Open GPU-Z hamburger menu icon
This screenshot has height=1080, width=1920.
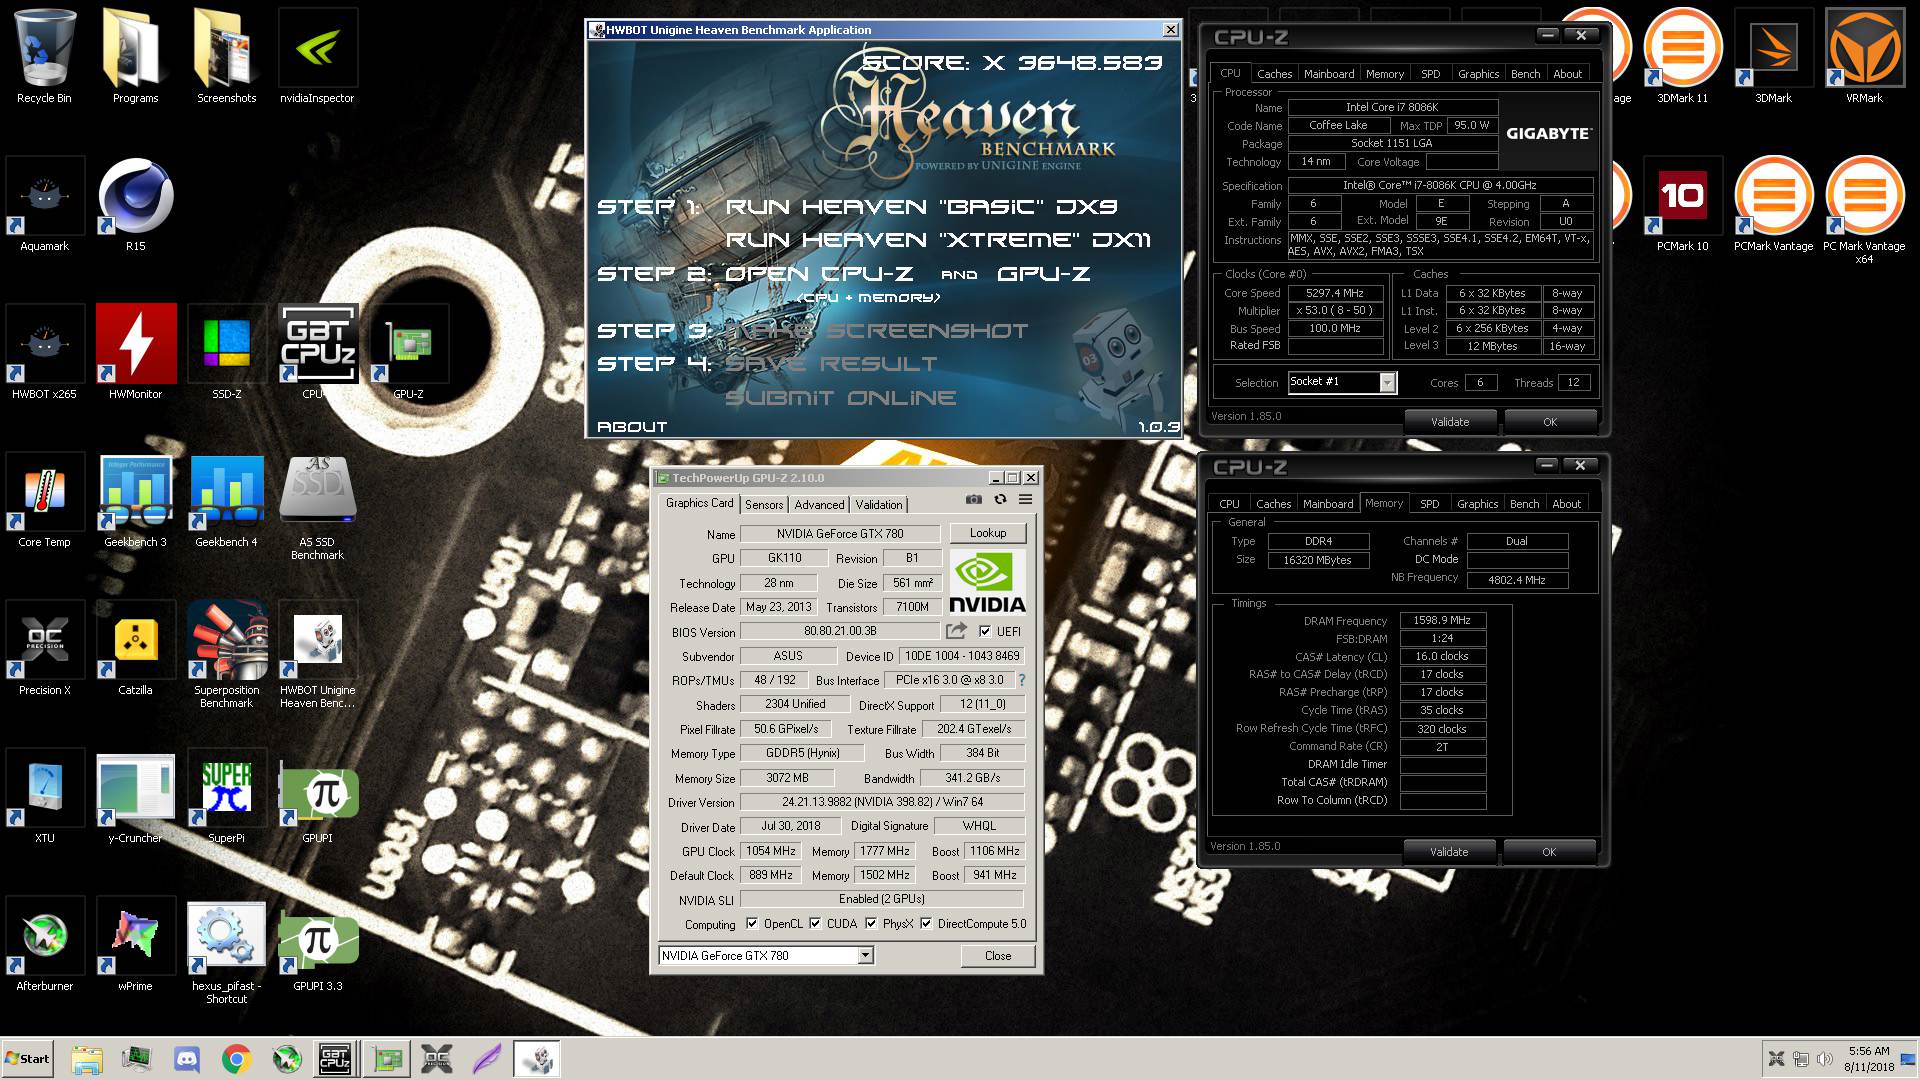[1025, 500]
